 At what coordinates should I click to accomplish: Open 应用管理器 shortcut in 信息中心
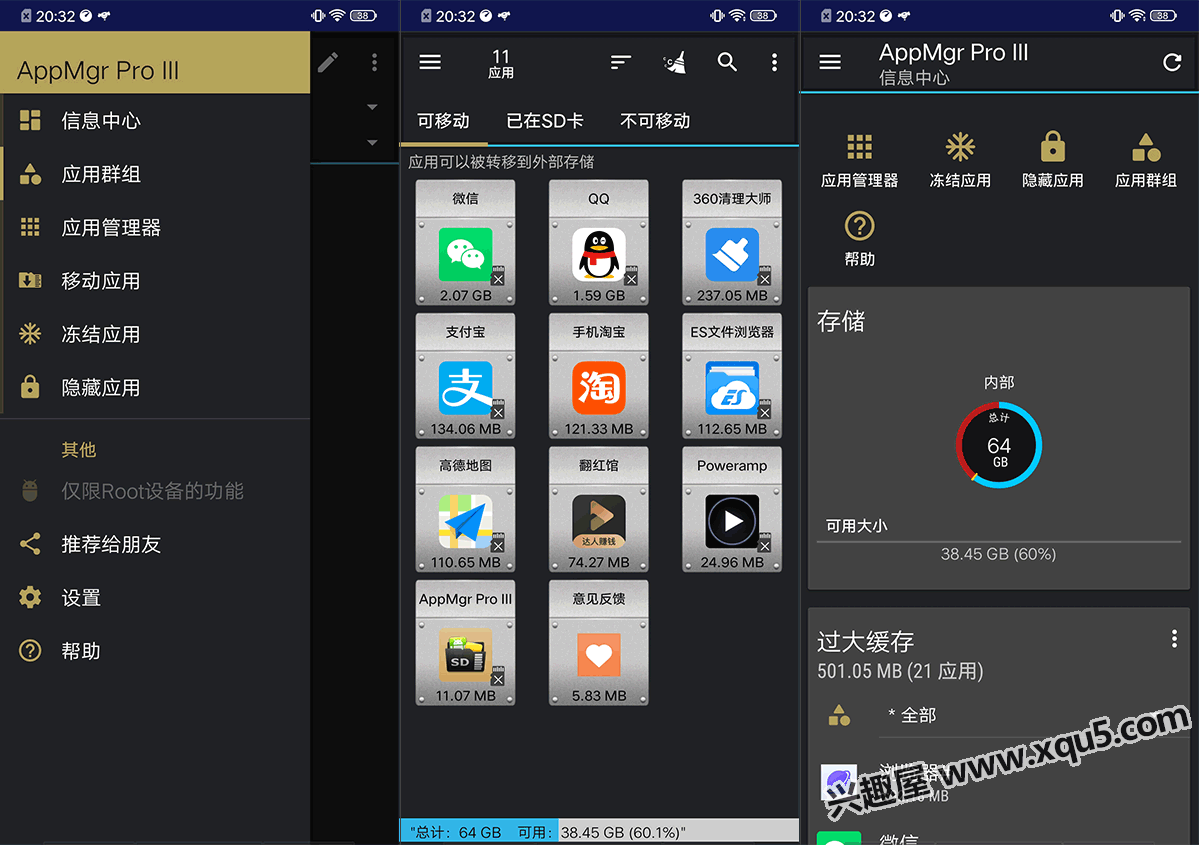click(860, 160)
